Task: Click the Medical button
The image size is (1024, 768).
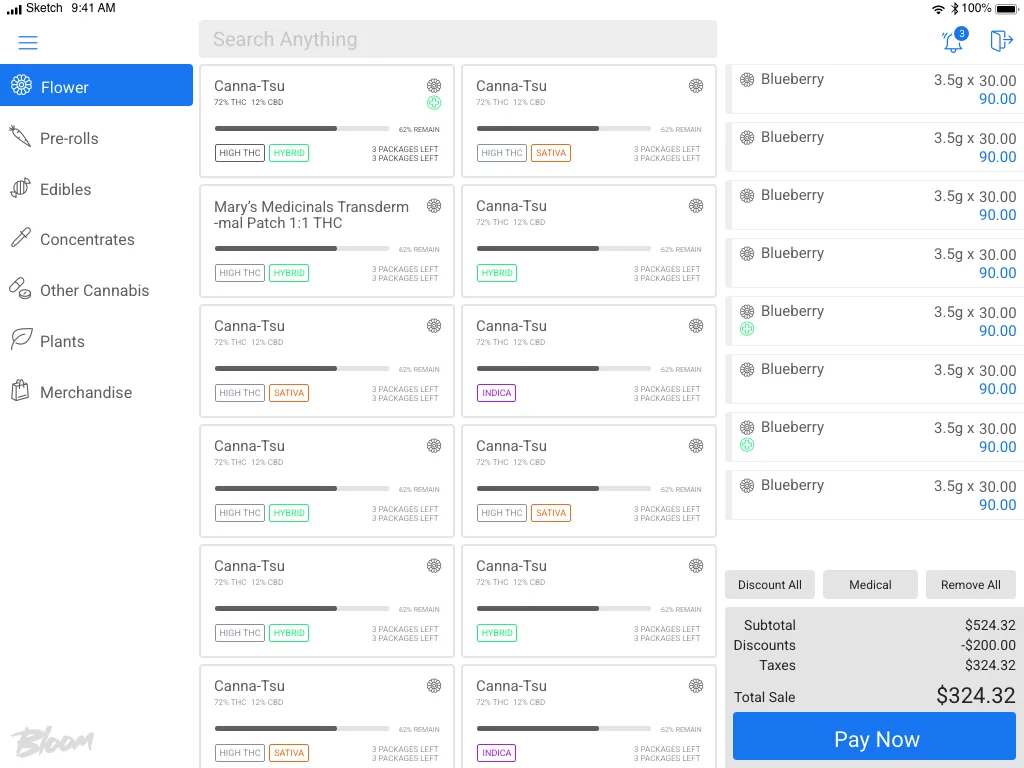Action: point(870,584)
